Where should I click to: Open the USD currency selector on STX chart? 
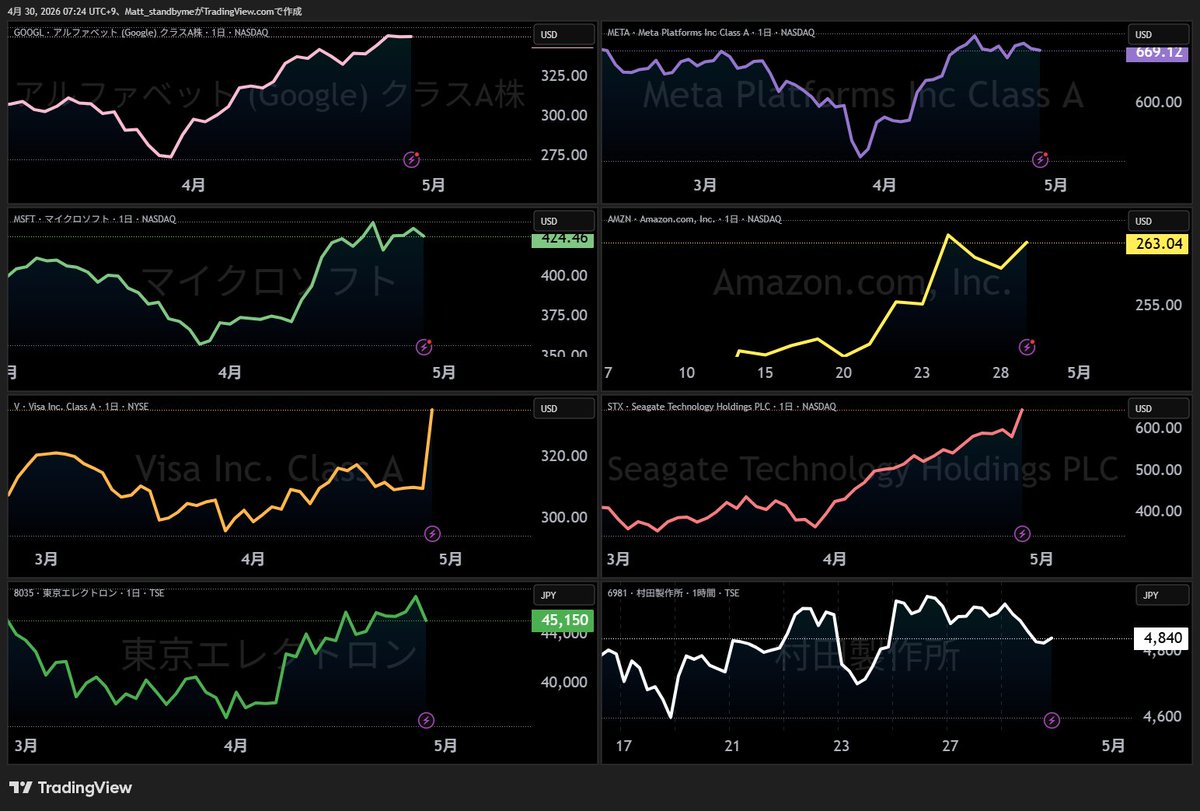pyautogui.click(x=1158, y=408)
